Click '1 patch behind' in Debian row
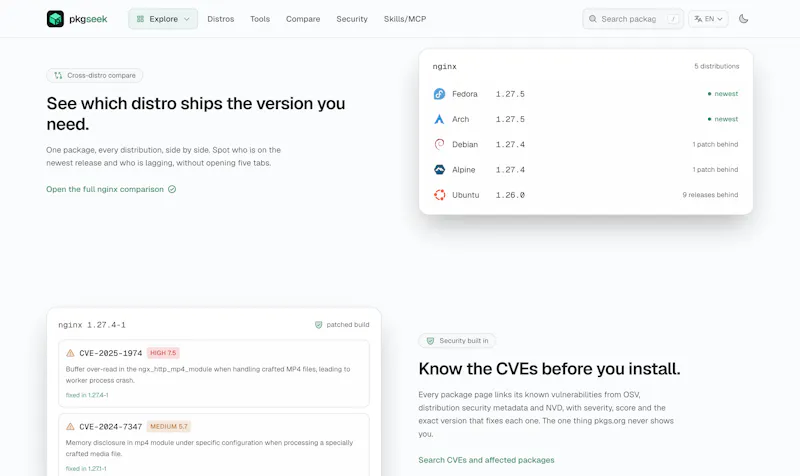 pos(715,144)
